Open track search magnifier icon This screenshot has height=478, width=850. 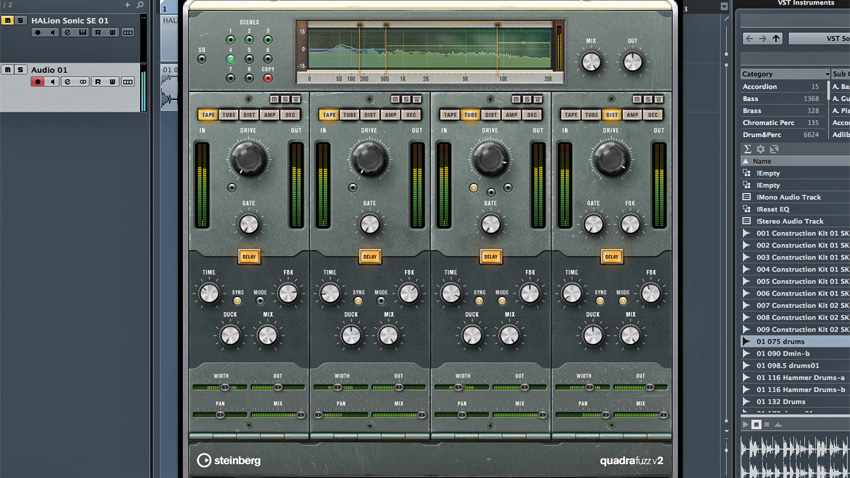tap(140, 5)
